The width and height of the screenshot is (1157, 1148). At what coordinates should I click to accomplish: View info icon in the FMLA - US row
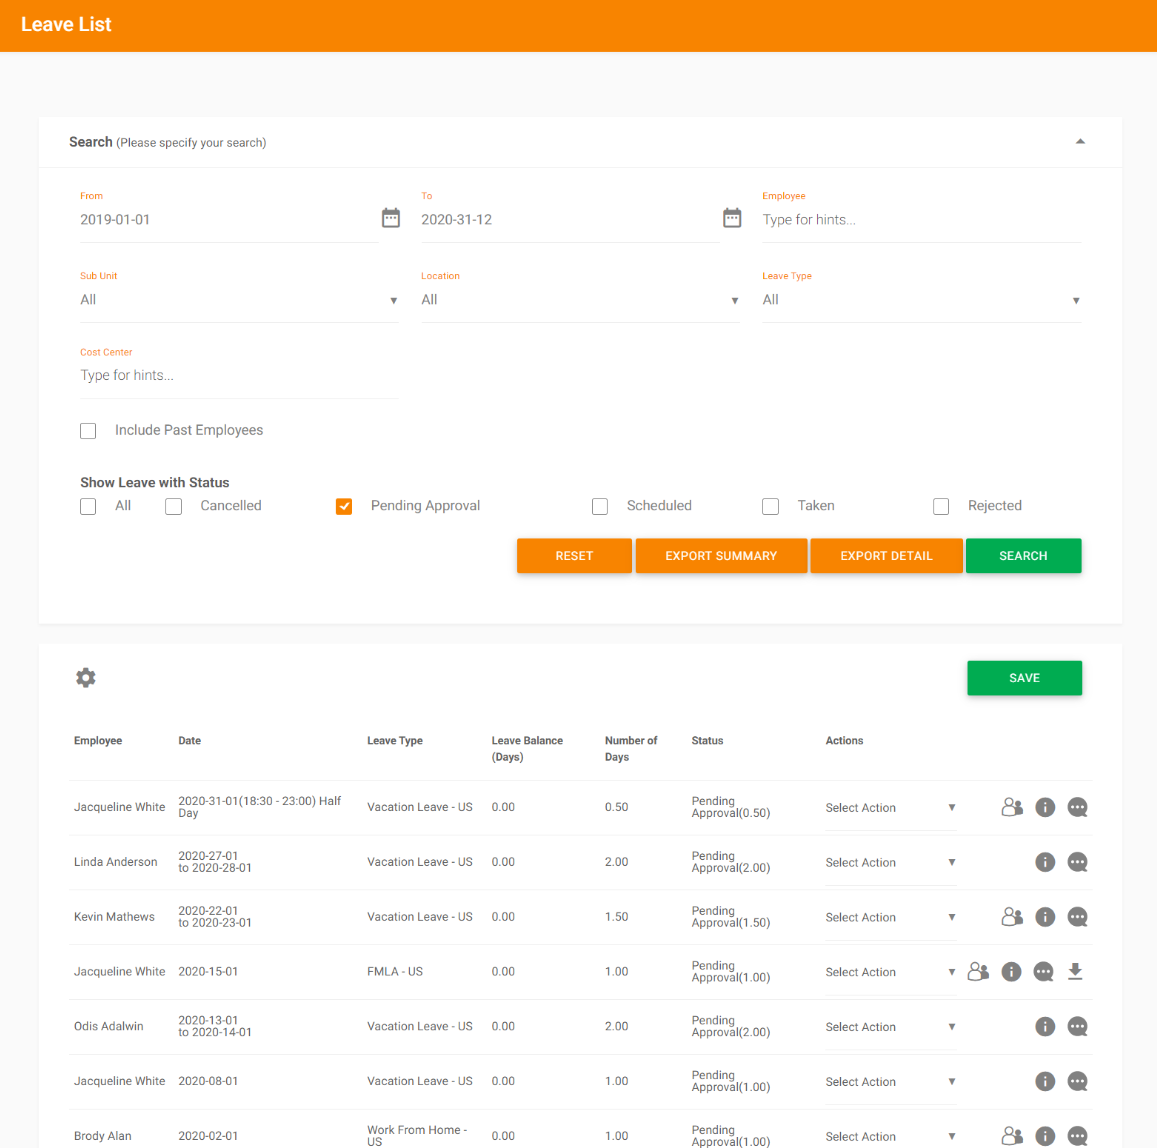point(1011,972)
